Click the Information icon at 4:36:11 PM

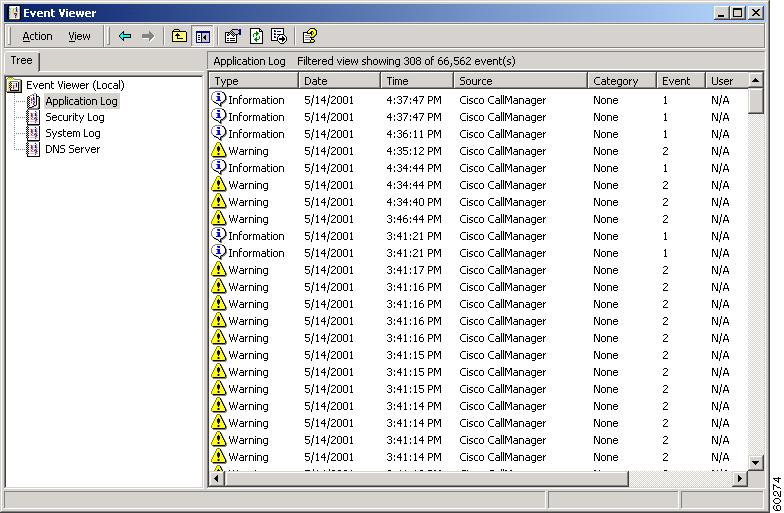(218, 133)
